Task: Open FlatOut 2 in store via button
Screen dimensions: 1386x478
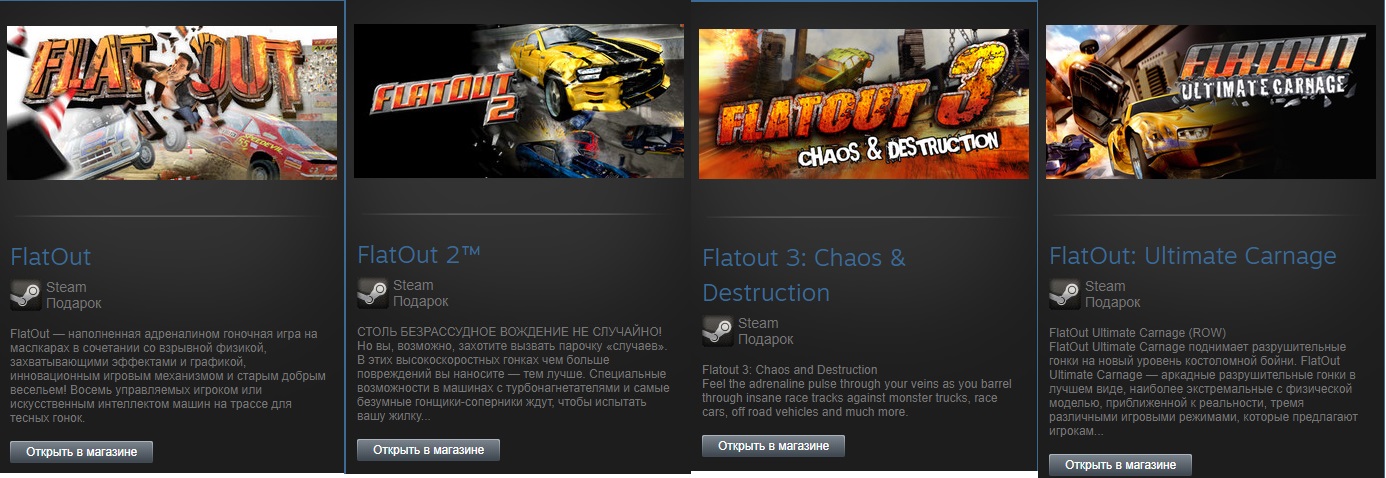Action: (x=428, y=449)
